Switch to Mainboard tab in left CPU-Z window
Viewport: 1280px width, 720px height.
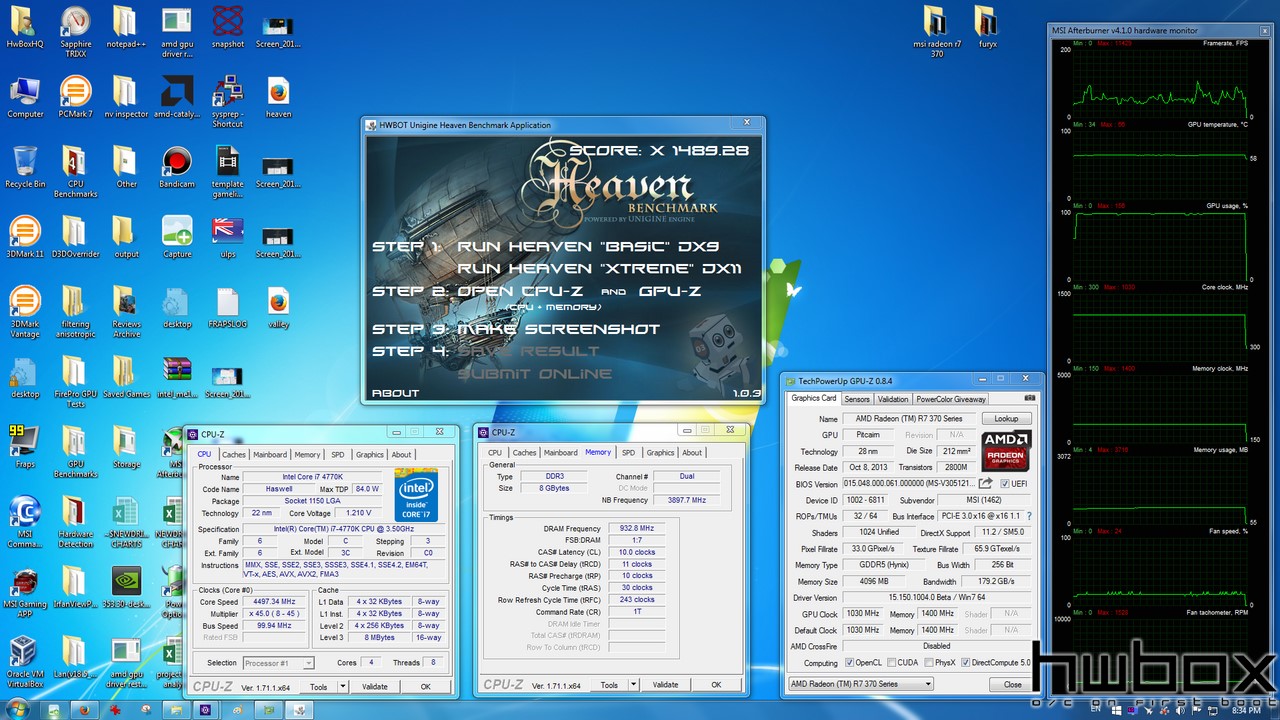(270, 454)
